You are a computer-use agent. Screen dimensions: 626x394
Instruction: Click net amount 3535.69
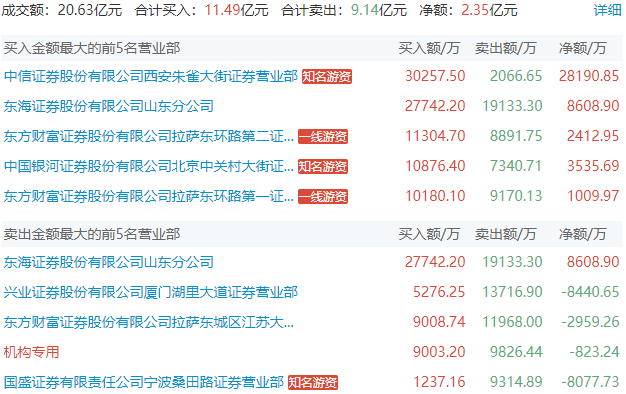point(593,166)
